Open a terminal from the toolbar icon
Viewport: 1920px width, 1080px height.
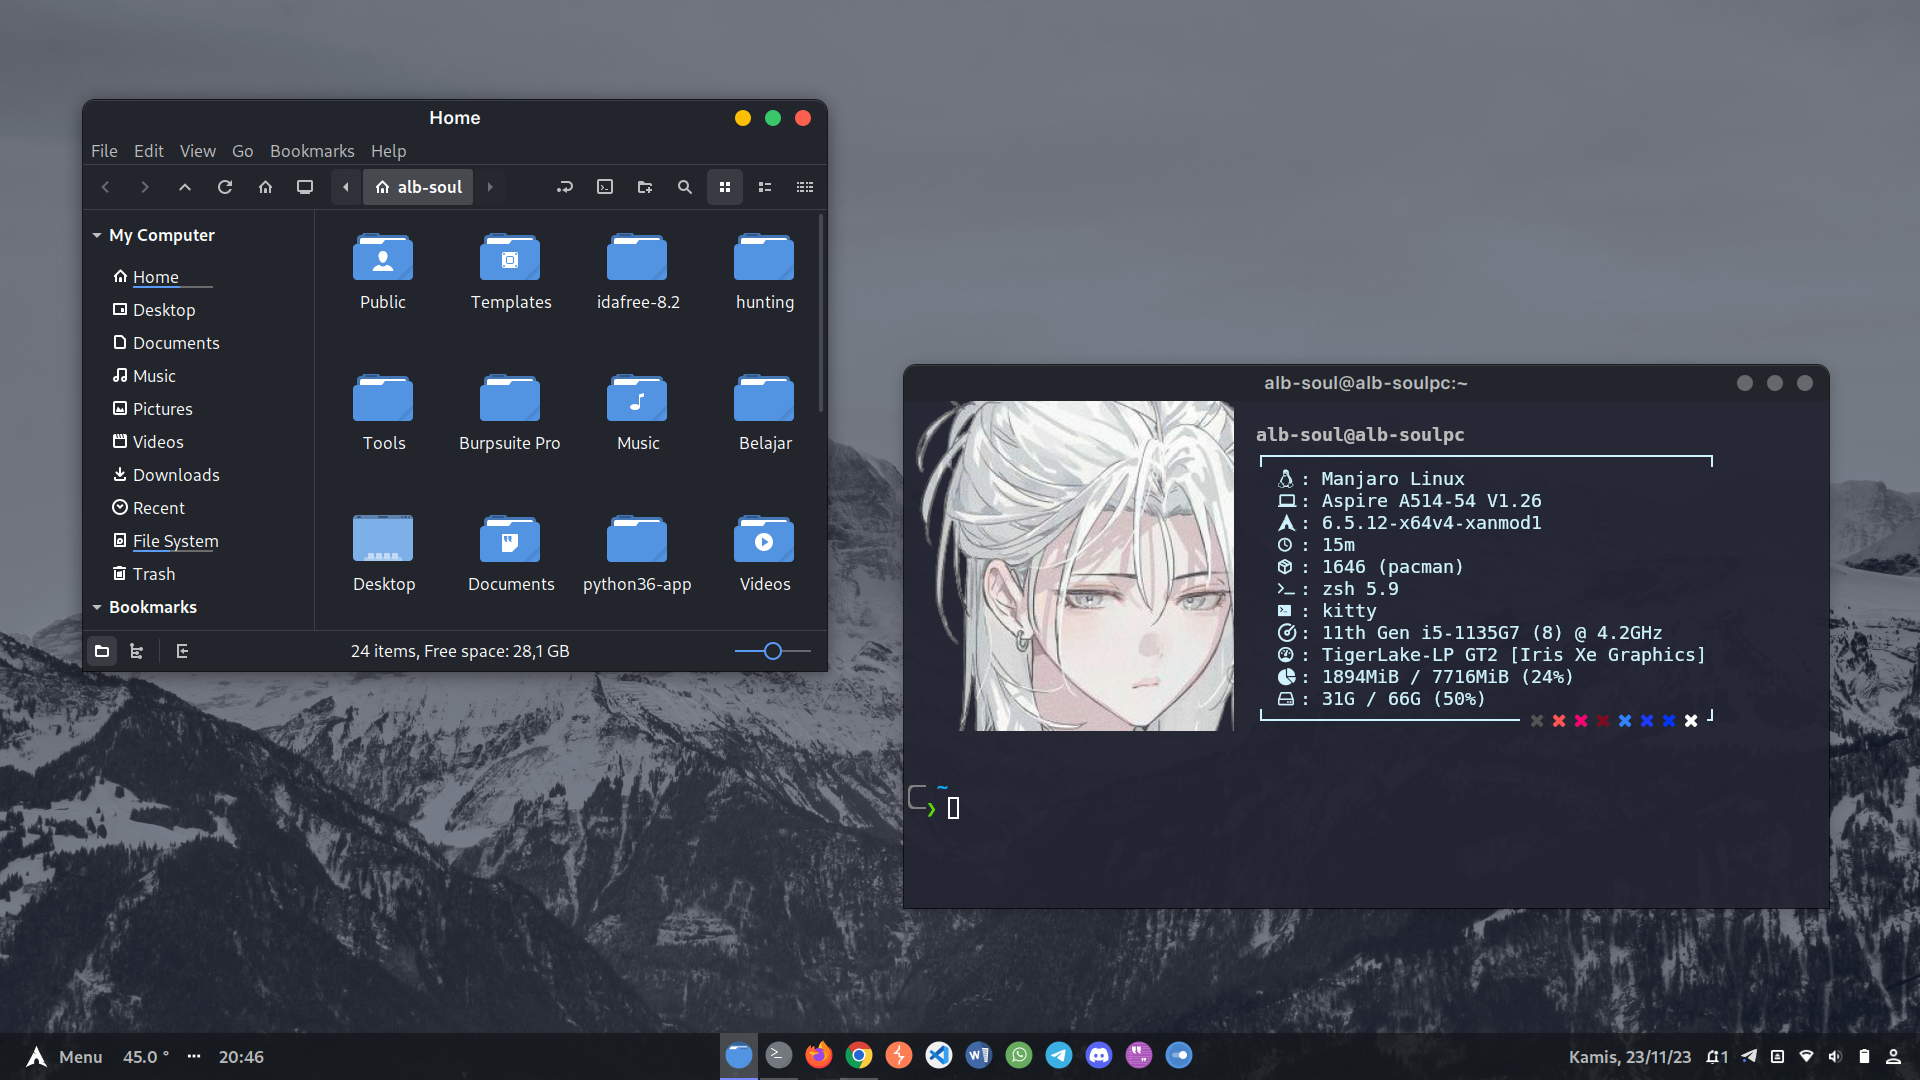(605, 187)
